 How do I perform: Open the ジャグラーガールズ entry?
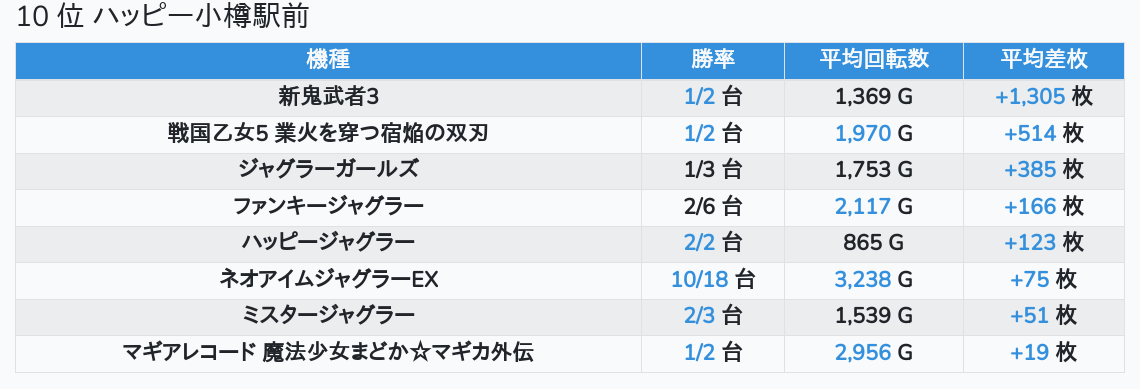[328, 170]
